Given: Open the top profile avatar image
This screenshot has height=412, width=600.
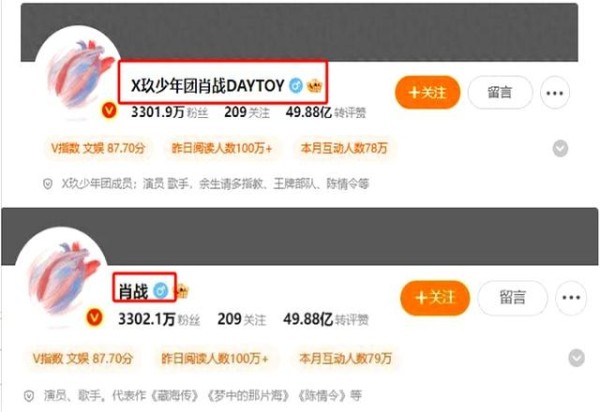Looking at the screenshot, I should [78, 71].
